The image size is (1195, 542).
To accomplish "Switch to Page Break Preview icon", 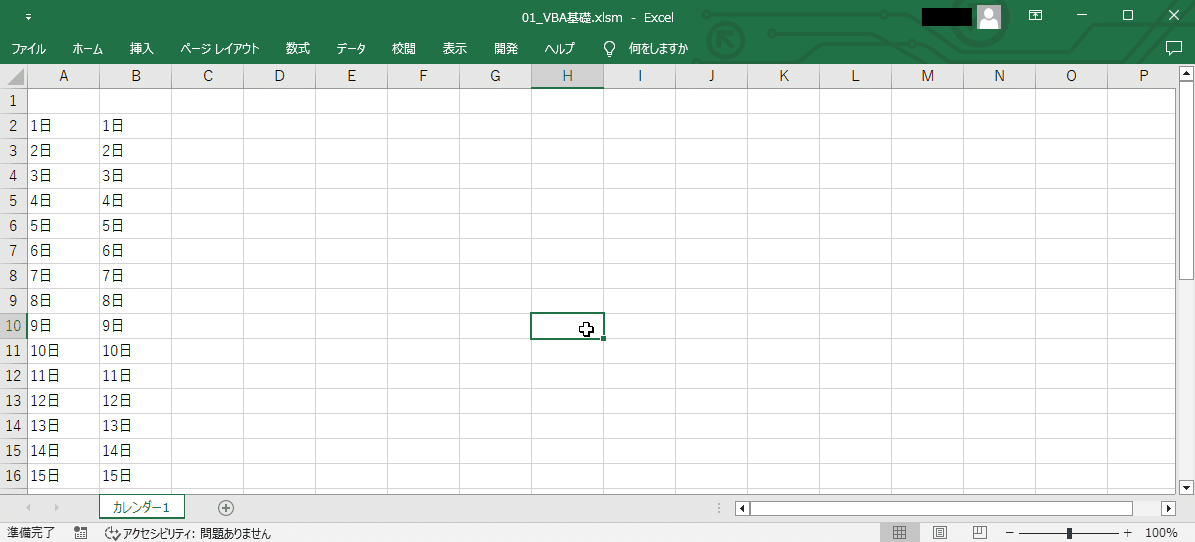I will [980, 532].
